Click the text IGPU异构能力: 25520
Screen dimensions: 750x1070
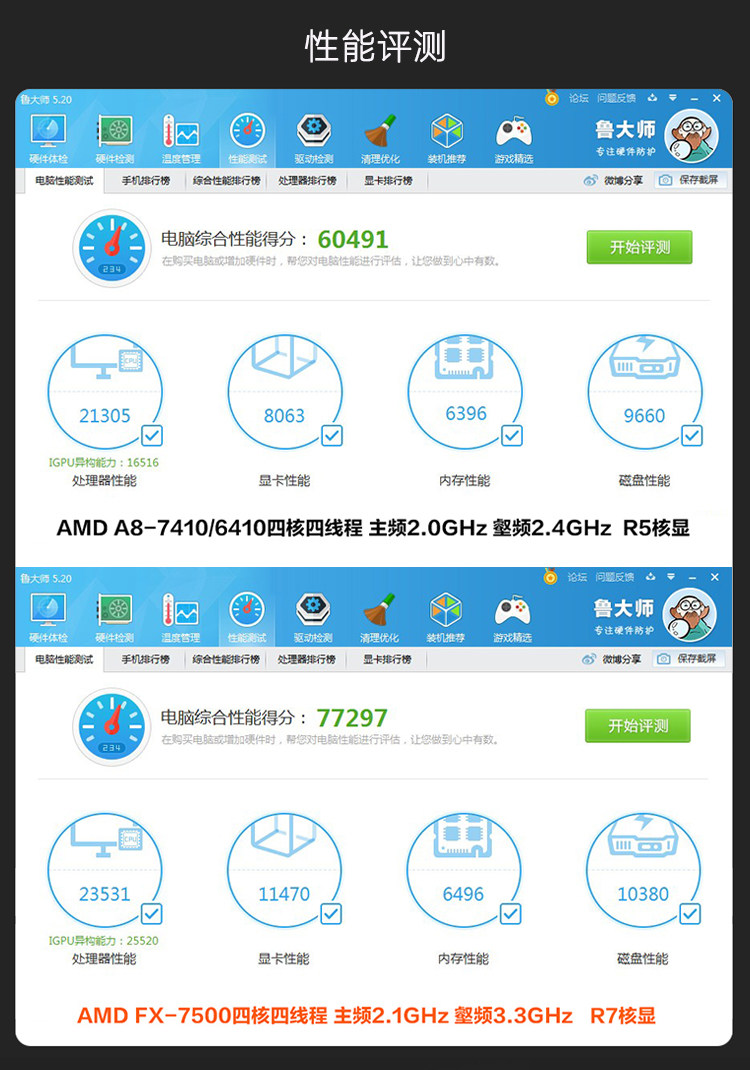coord(103,940)
